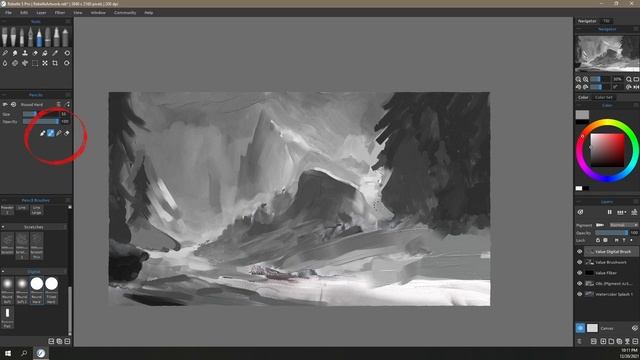Screen dimensions: 640x360
Task: Open the layer blending mode dropdown
Action: [624, 225]
